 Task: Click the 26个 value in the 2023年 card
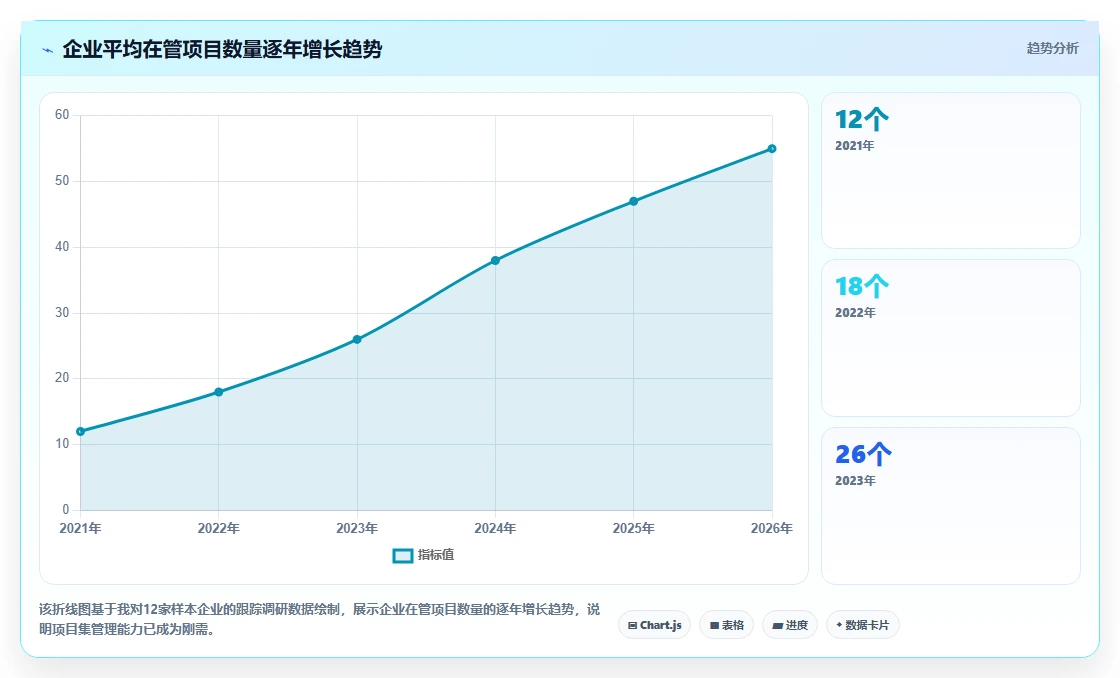click(x=863, y=454)
